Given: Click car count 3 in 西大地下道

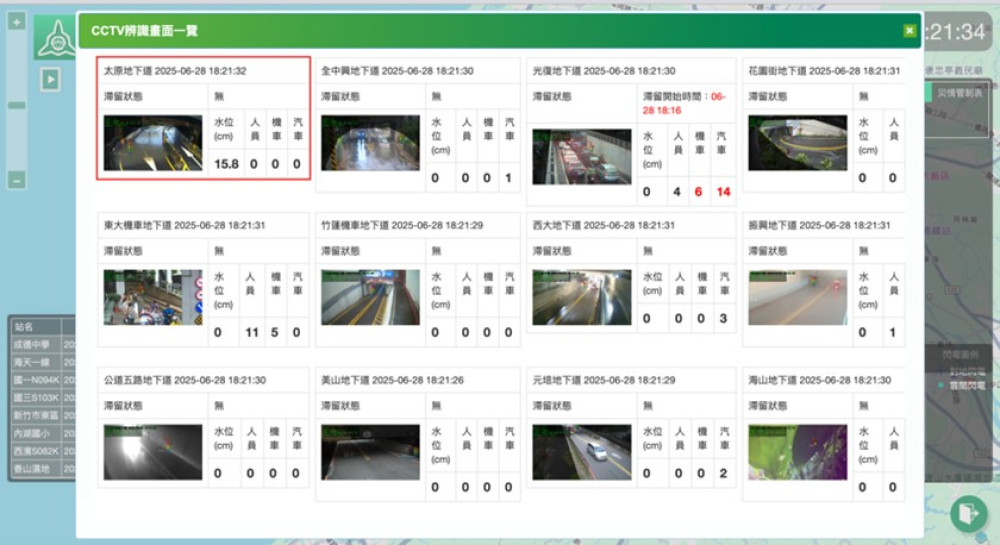Looking at the screenshot, I should click(723, 319).
